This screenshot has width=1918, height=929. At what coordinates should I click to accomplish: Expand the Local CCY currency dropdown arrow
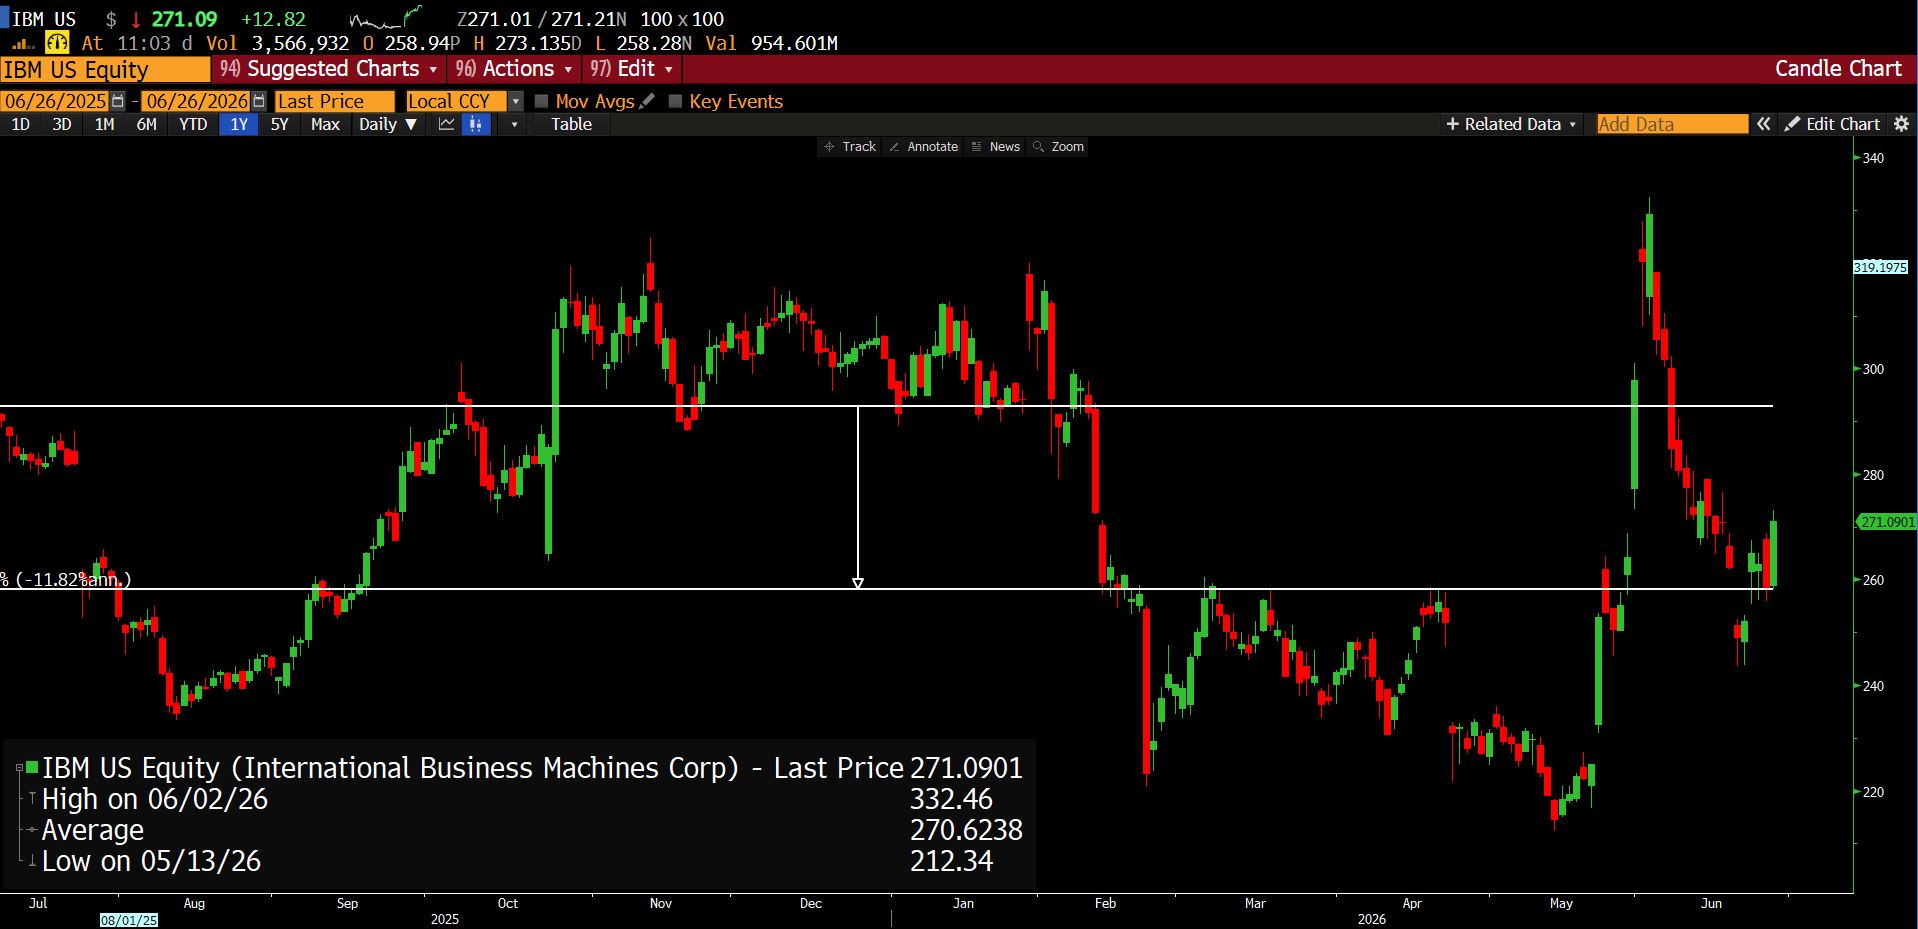click(x=516, y=101)
